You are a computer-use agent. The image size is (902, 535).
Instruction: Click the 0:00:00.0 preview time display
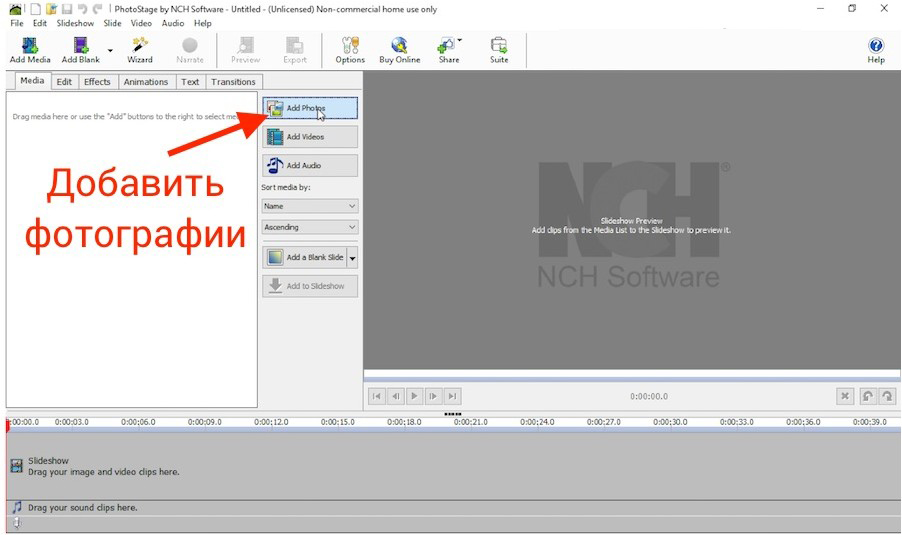(649, 396)
